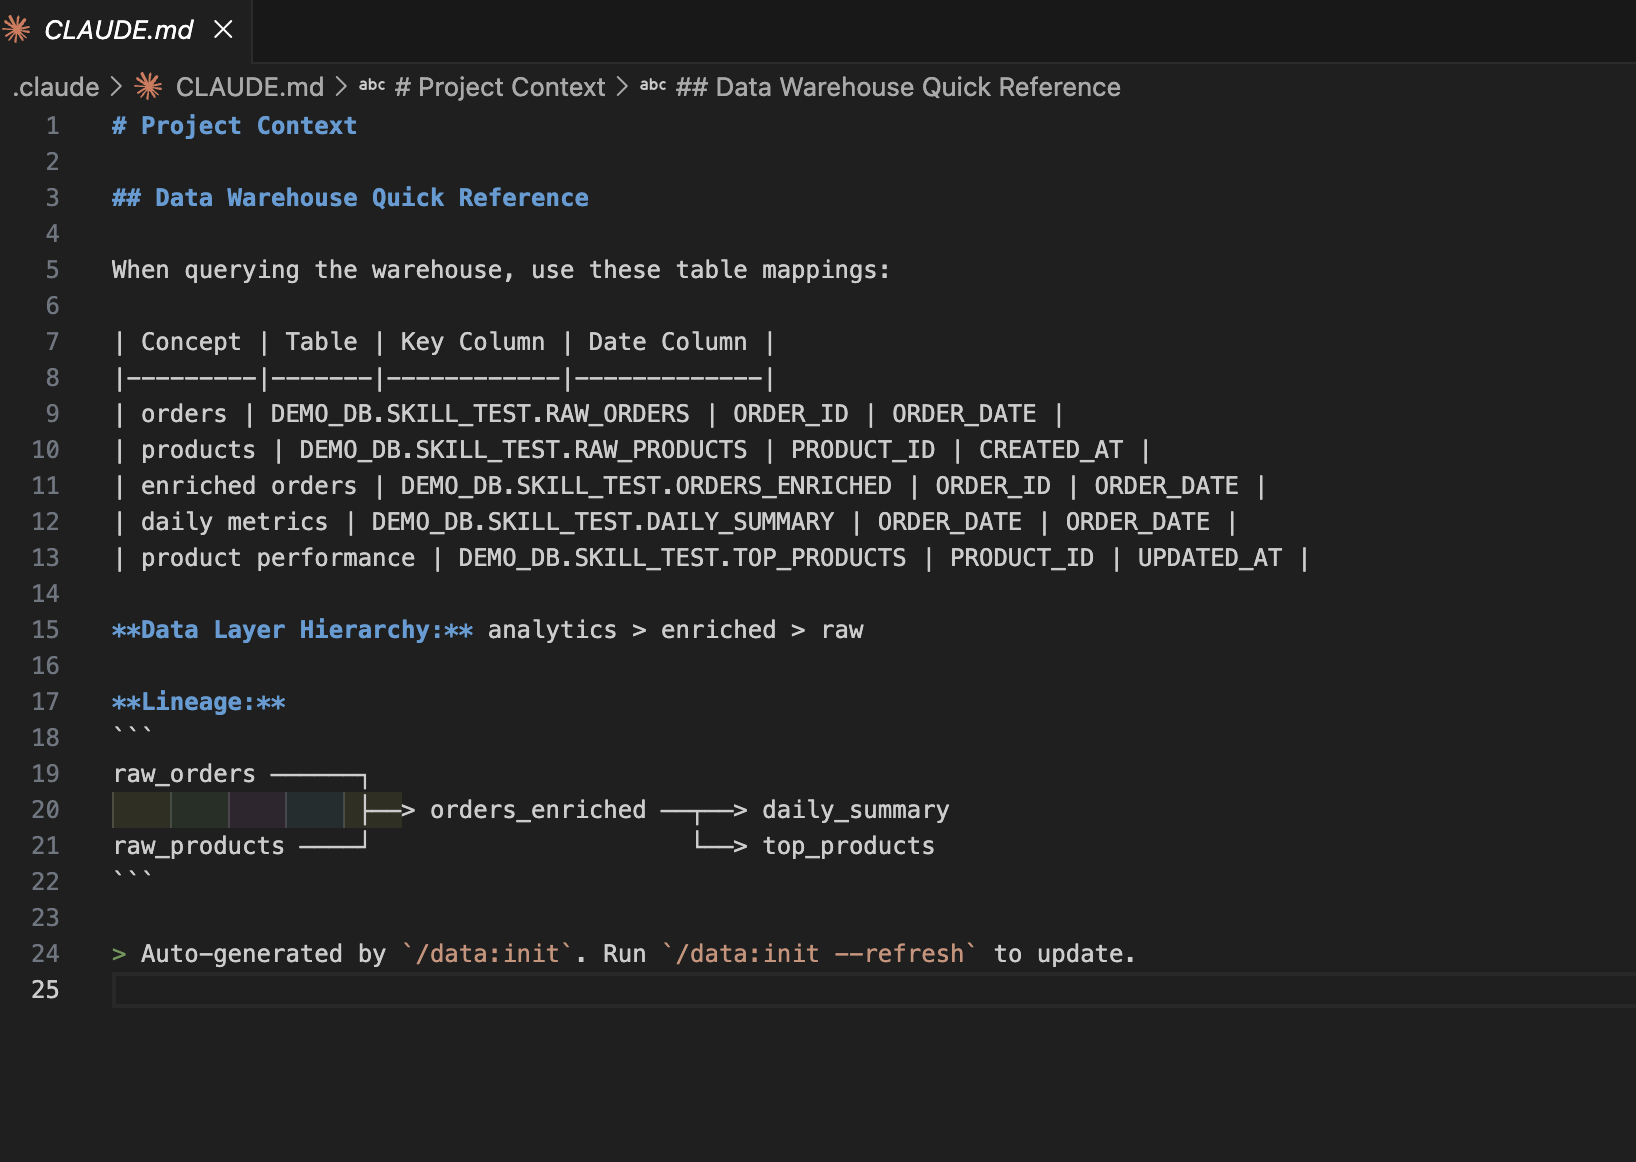Open the CLAUDE.md file breadcrumb

[249, 87]
